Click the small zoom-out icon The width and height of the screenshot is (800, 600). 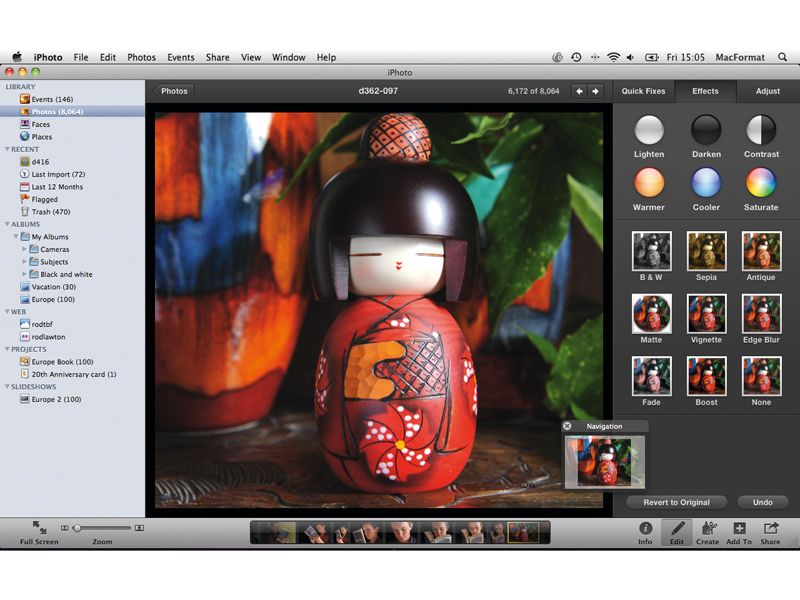point(64,528)
